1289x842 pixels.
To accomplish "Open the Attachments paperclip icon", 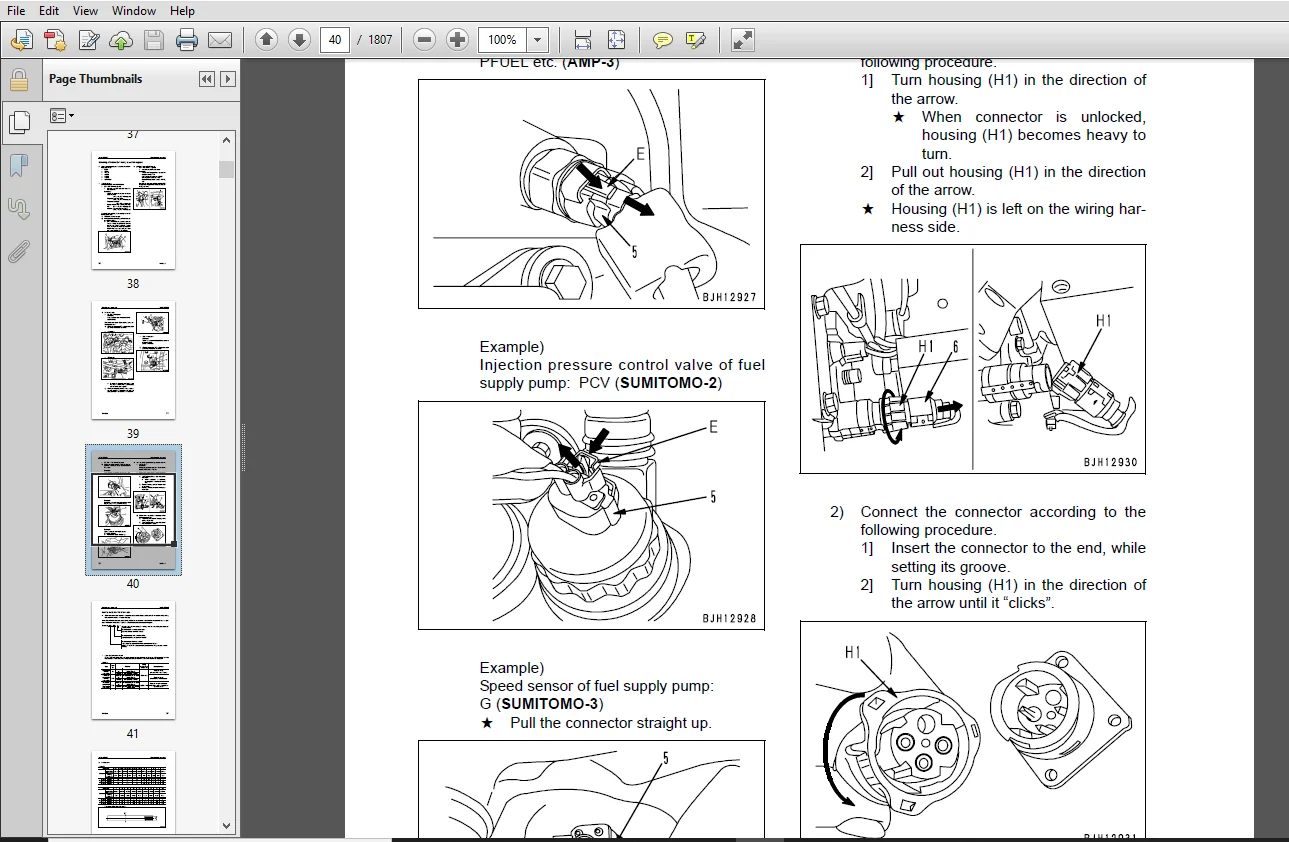I will click(18, 251).
